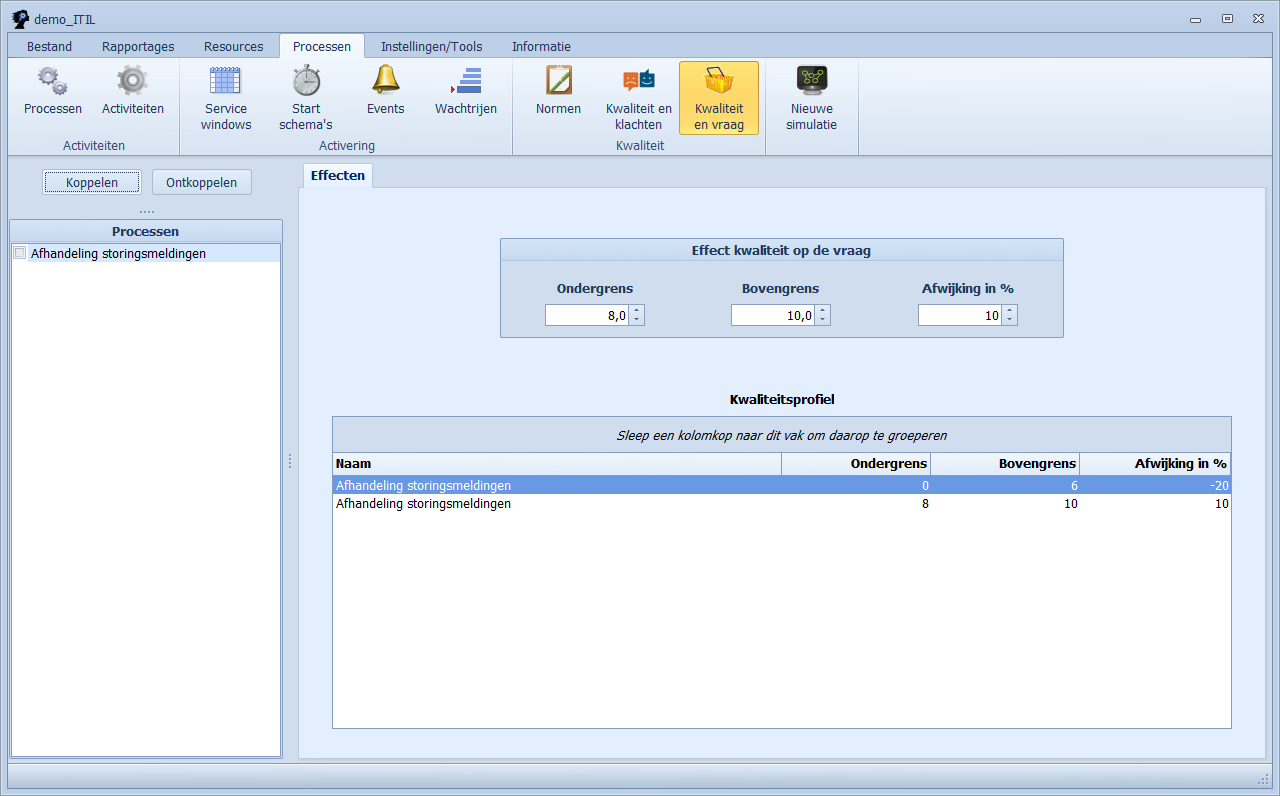This screenshot has width=1280, height=796.
Task: Start Nieuwe simulatie monitor icon
Action: 812,80
